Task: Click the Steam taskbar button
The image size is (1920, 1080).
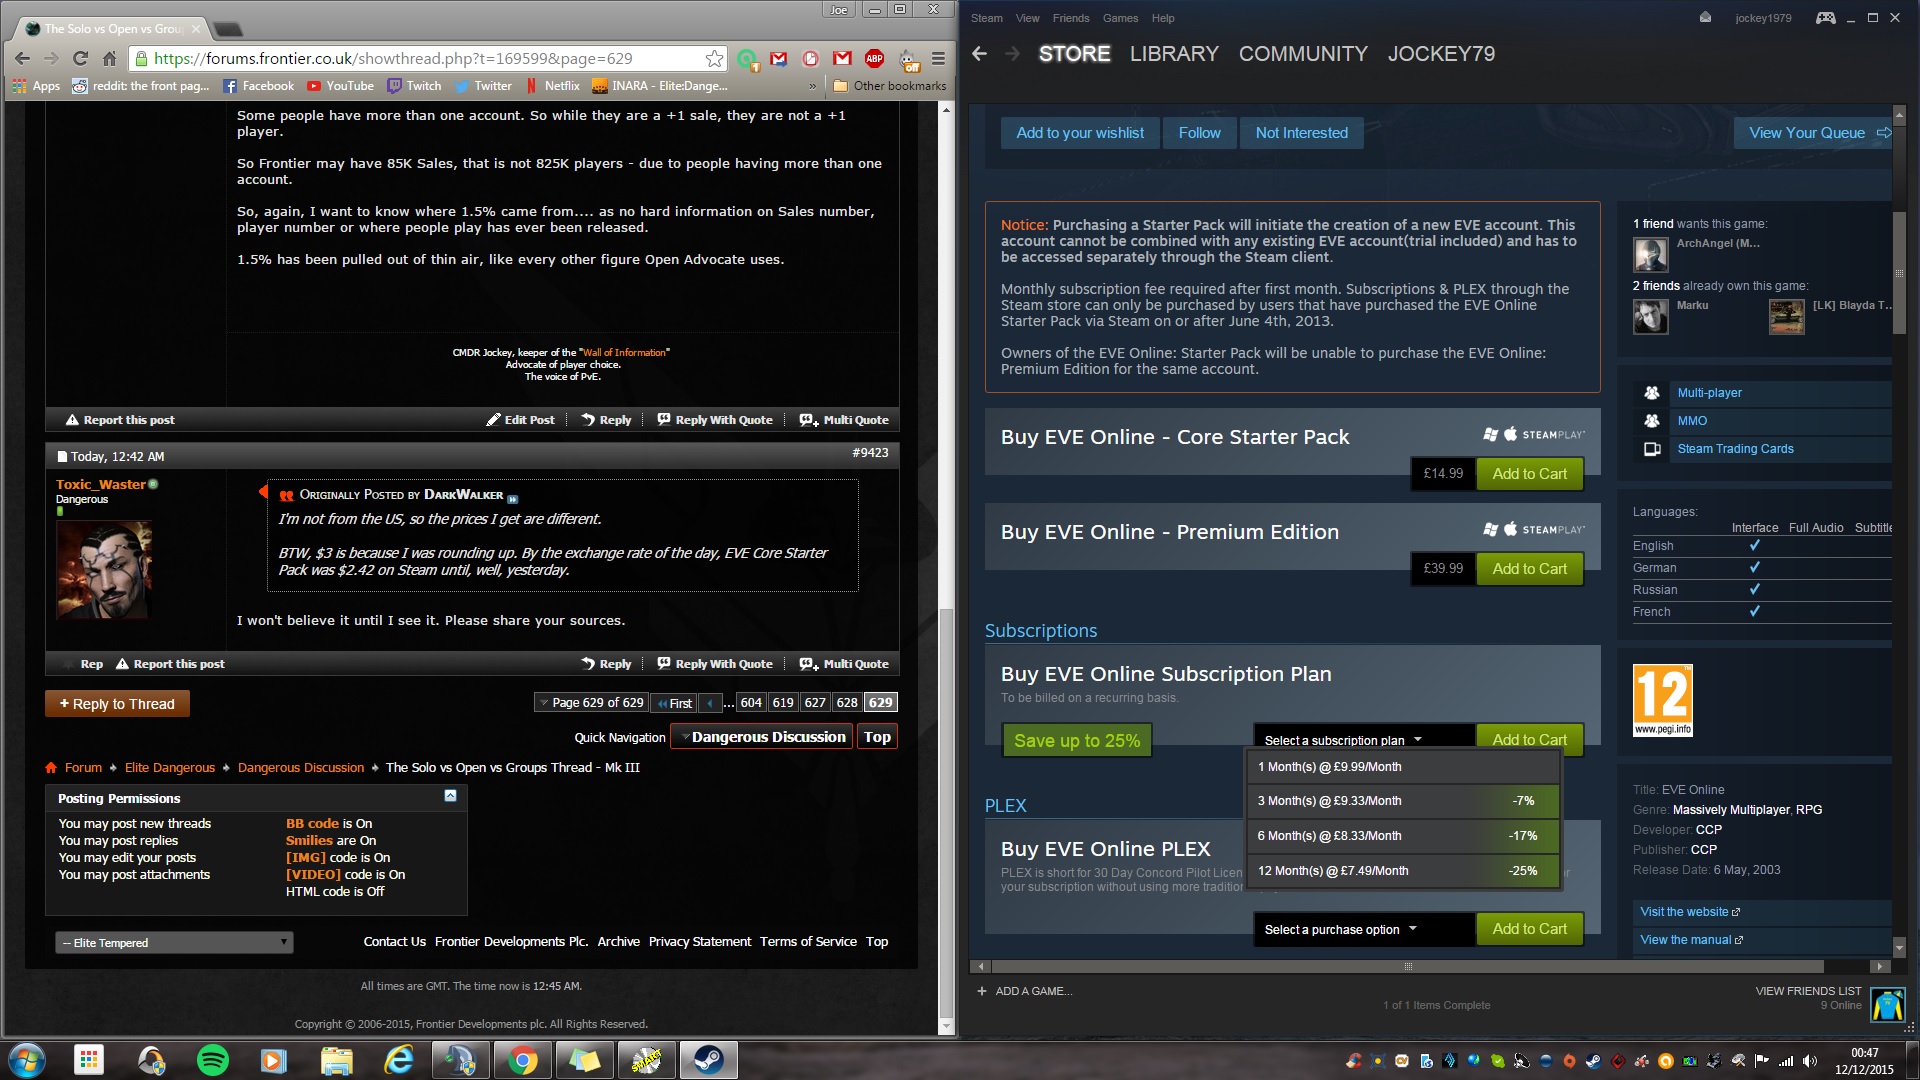Action: [x=709, y=1060]
